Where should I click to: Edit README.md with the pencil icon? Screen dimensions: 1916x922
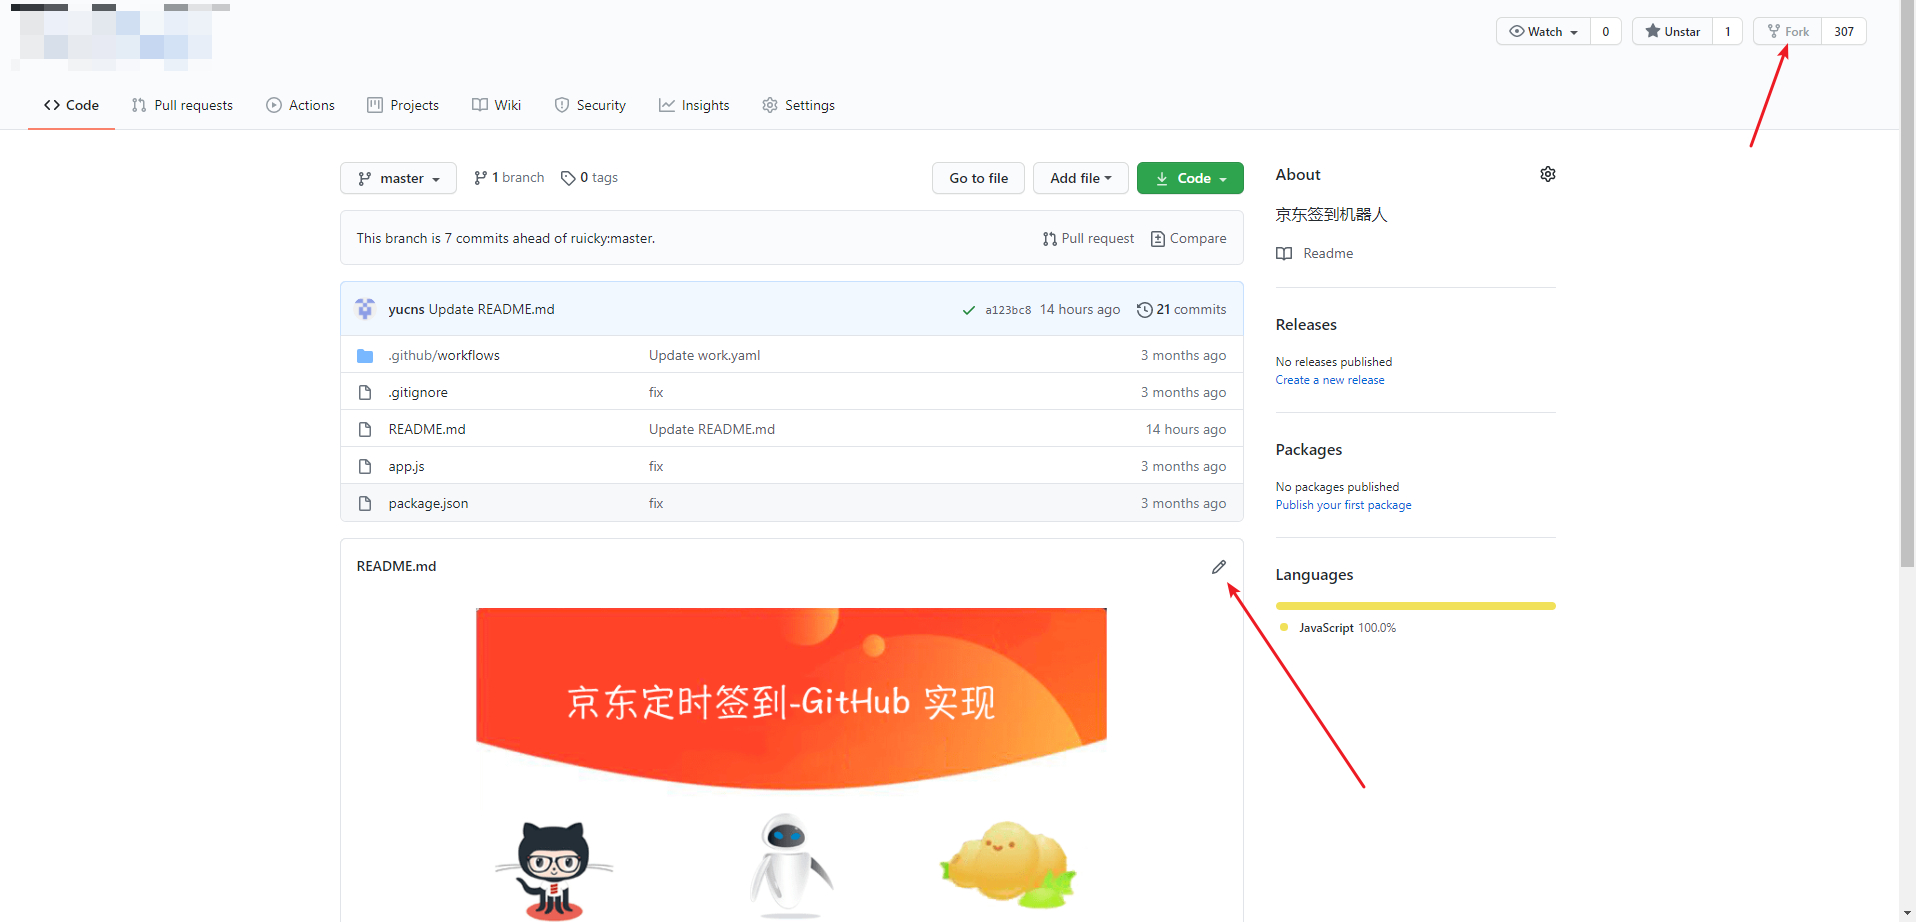1218,567
